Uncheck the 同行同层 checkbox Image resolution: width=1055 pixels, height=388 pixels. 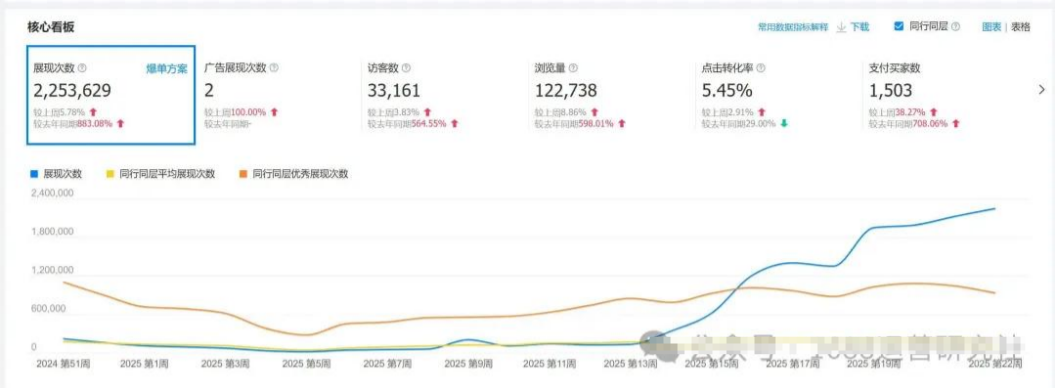coord(898,26)
